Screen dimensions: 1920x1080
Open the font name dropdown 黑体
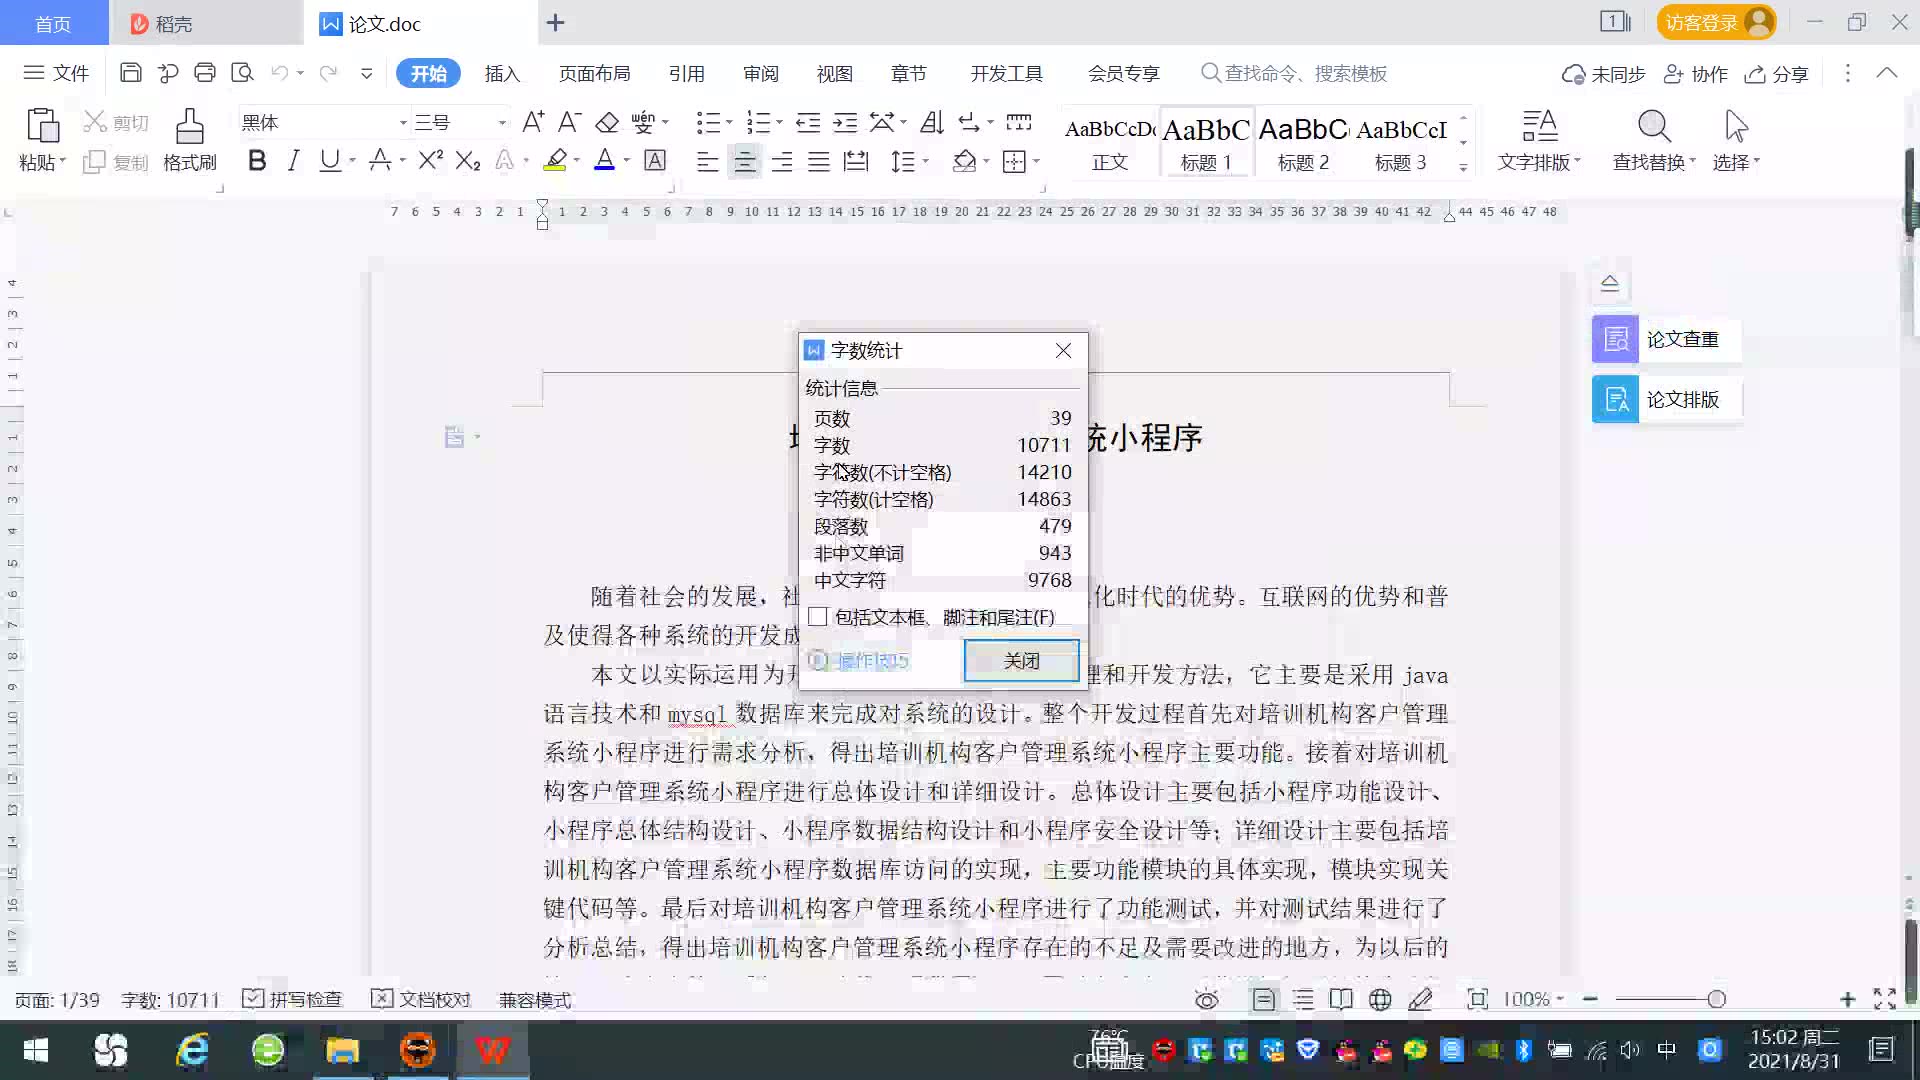403,122
